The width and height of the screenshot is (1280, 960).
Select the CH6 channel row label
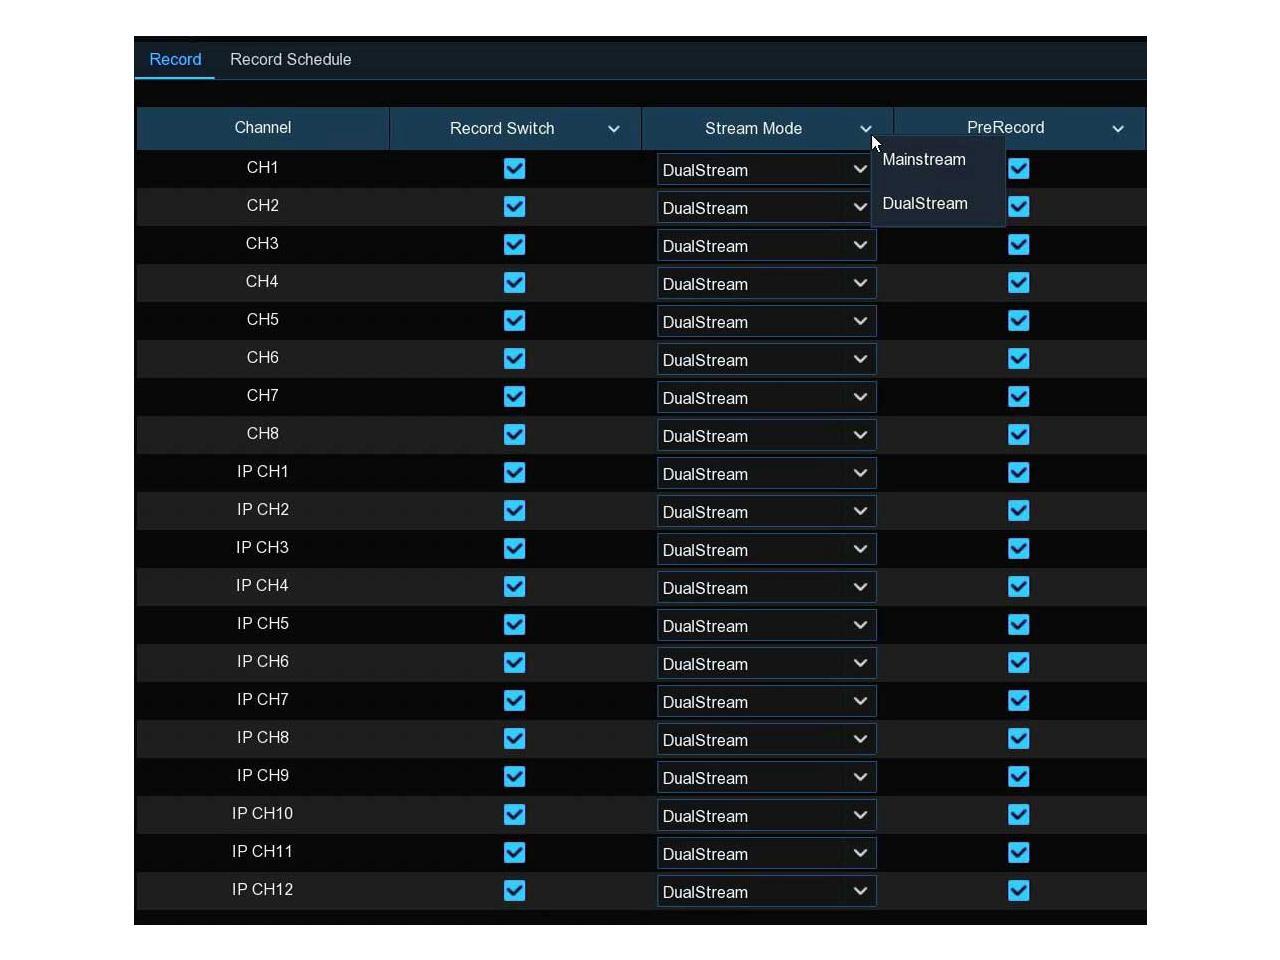[262, 358]
